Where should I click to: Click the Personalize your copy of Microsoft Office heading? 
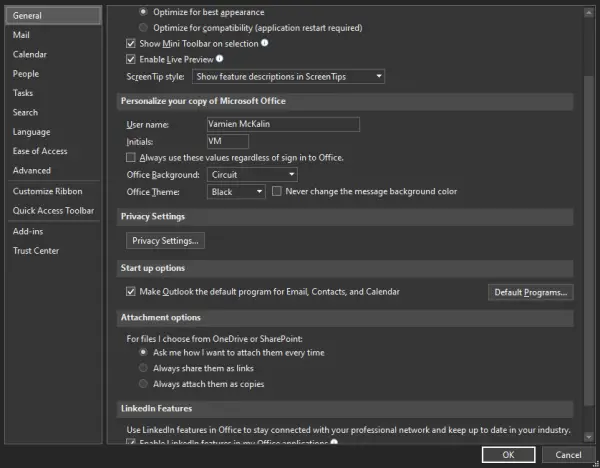(x=203, y=101)
